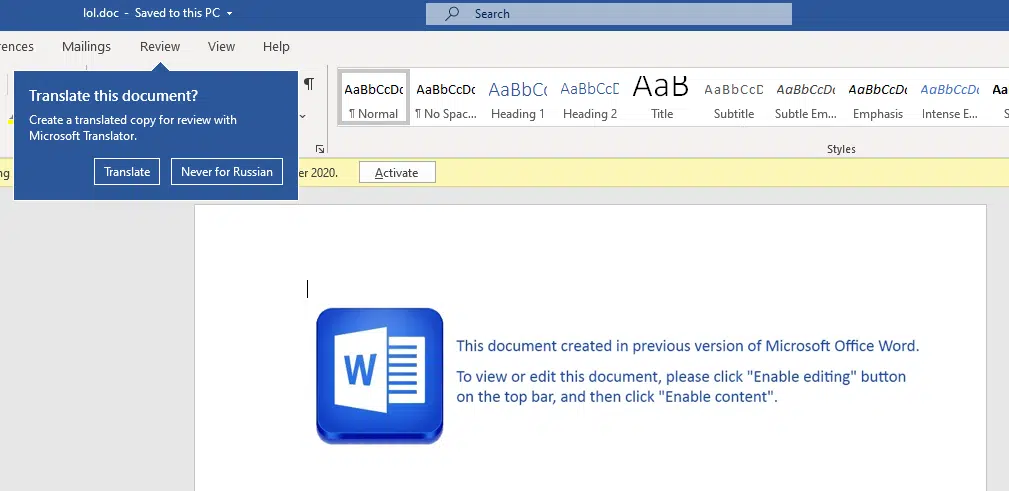The image size is (1009, 491).
Task: Open the Mailings ribbon tab
Action: click(x=86, y=46)
